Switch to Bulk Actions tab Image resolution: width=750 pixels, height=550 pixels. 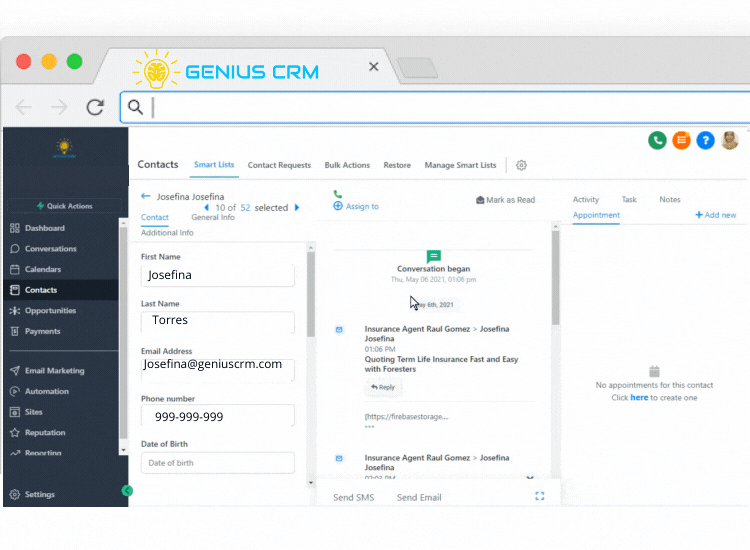coord(347,165)
